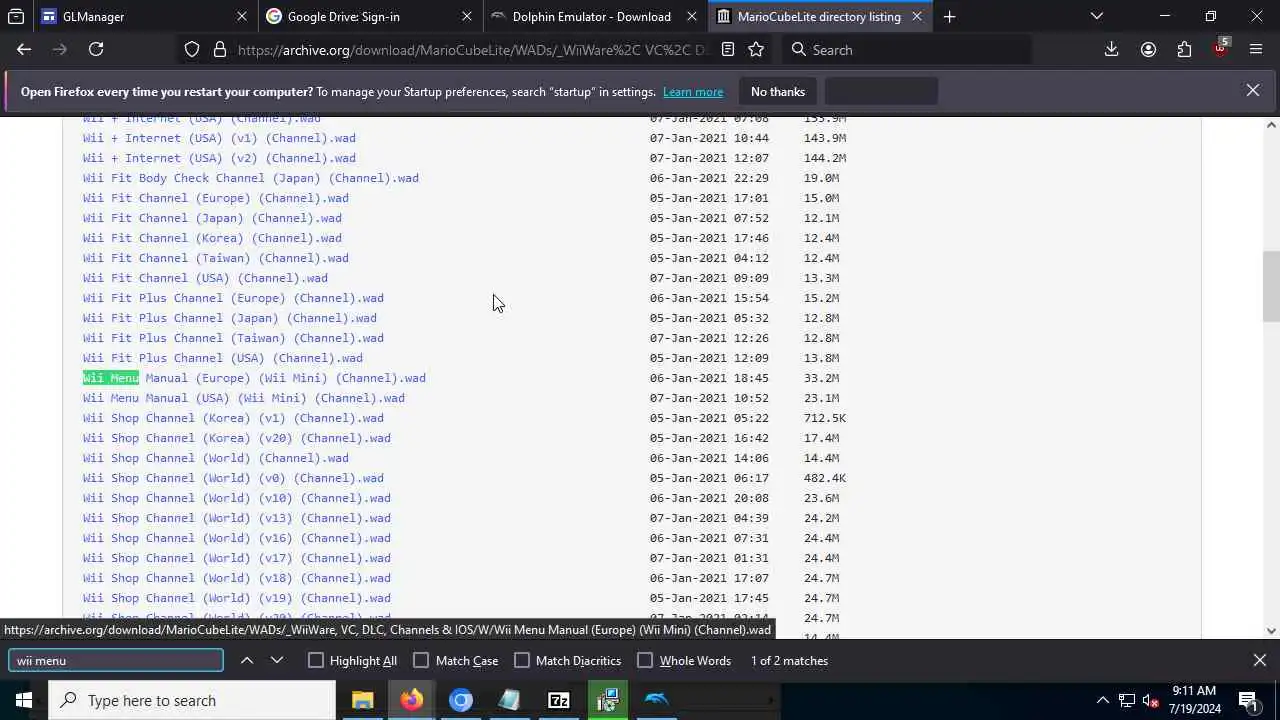
Task: Click the Learn more link
Action: [x=693, y=91]
